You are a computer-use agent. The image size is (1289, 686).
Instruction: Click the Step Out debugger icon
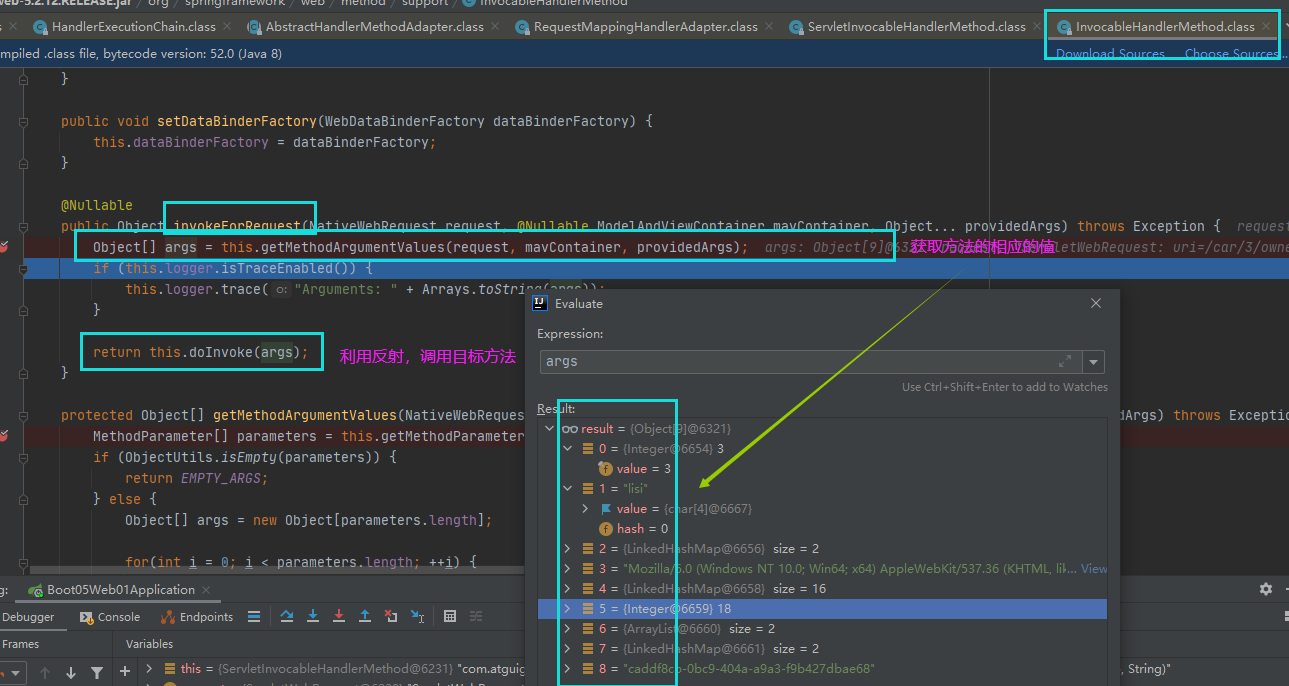point(365,618)
